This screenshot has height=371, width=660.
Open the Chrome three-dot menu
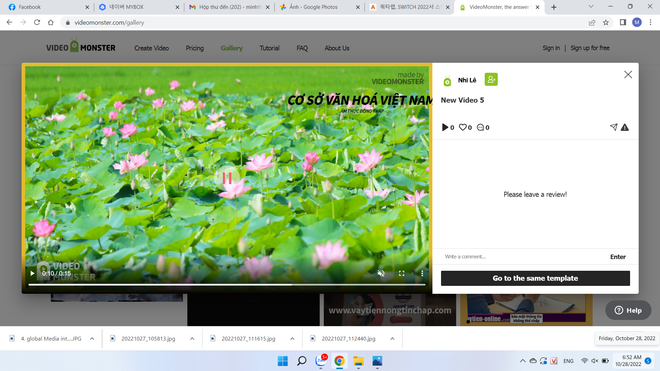[x=650, y=22]
